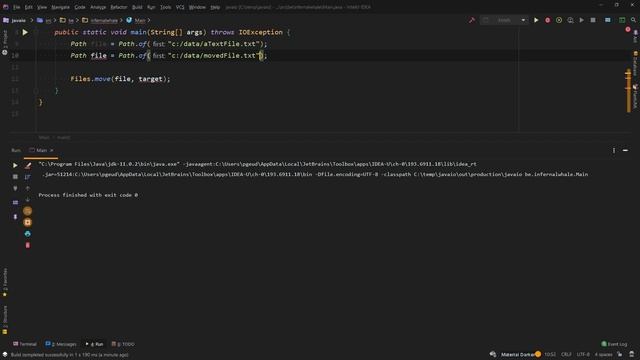The width and height of the screenshot is (640, 360).
Task: Click the CRLF line separator indicator
Action: click(566, 354)
